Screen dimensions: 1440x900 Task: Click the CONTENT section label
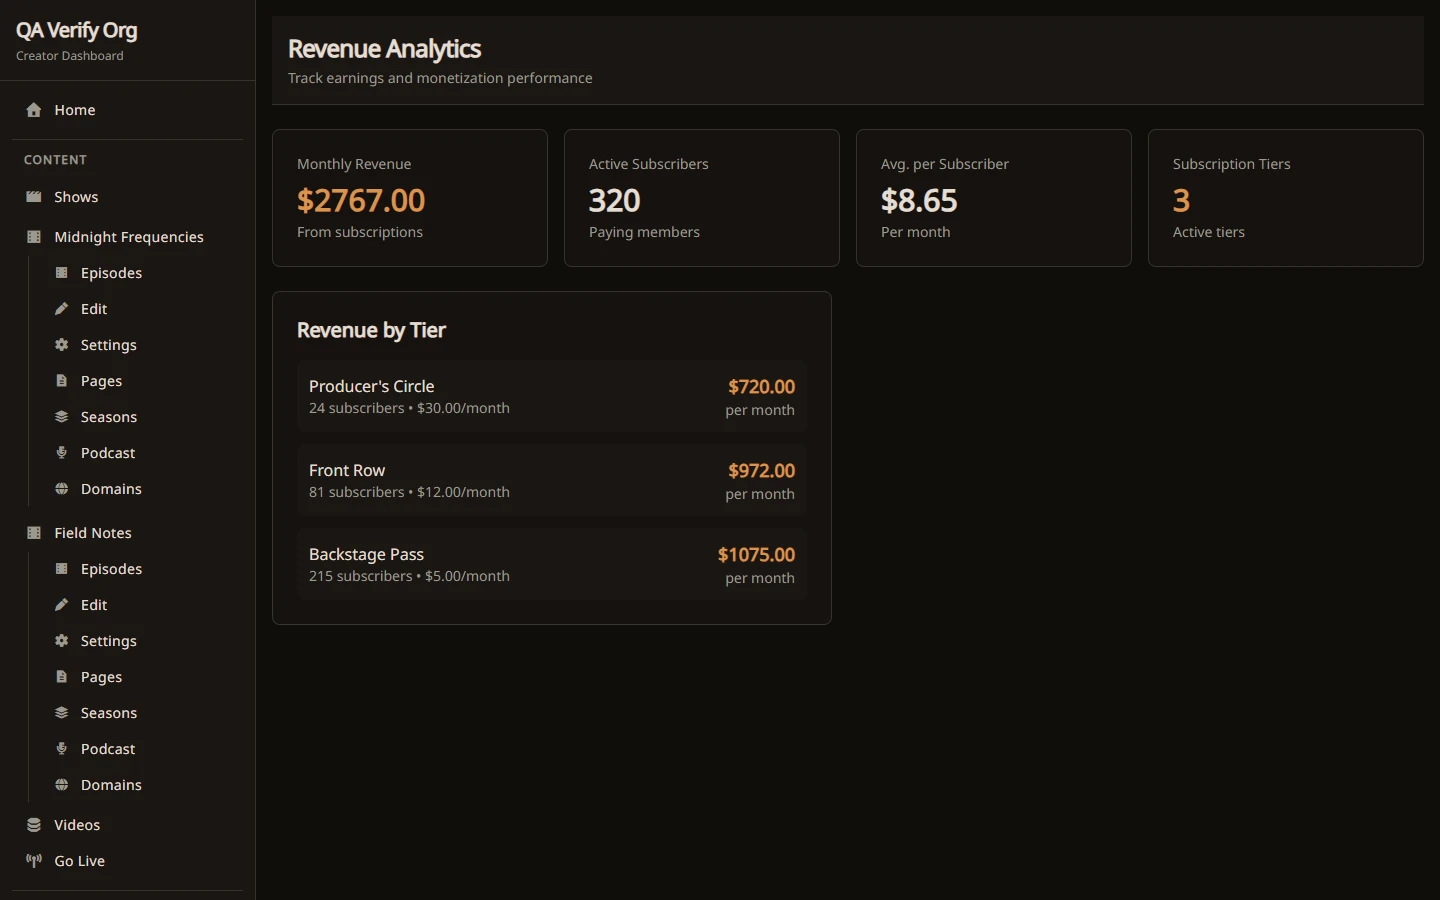pos(55,160)
